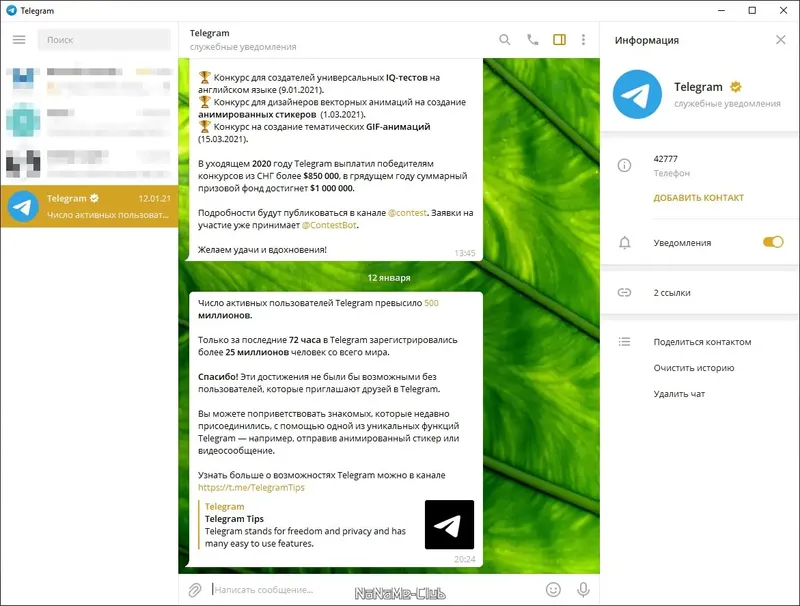Click the 20:24 message timestamp
800x606 pixels.
tap(465, 559)
